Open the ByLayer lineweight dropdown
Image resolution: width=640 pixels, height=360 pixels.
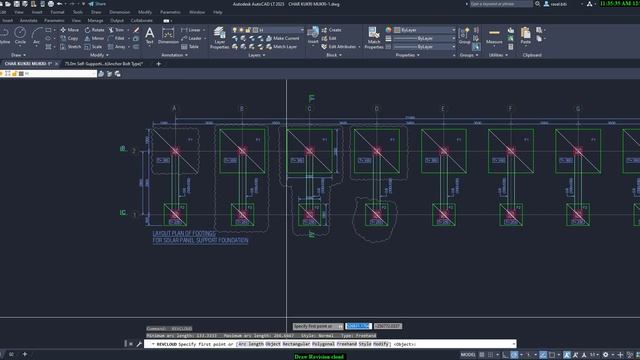click(x=424, y=38)
